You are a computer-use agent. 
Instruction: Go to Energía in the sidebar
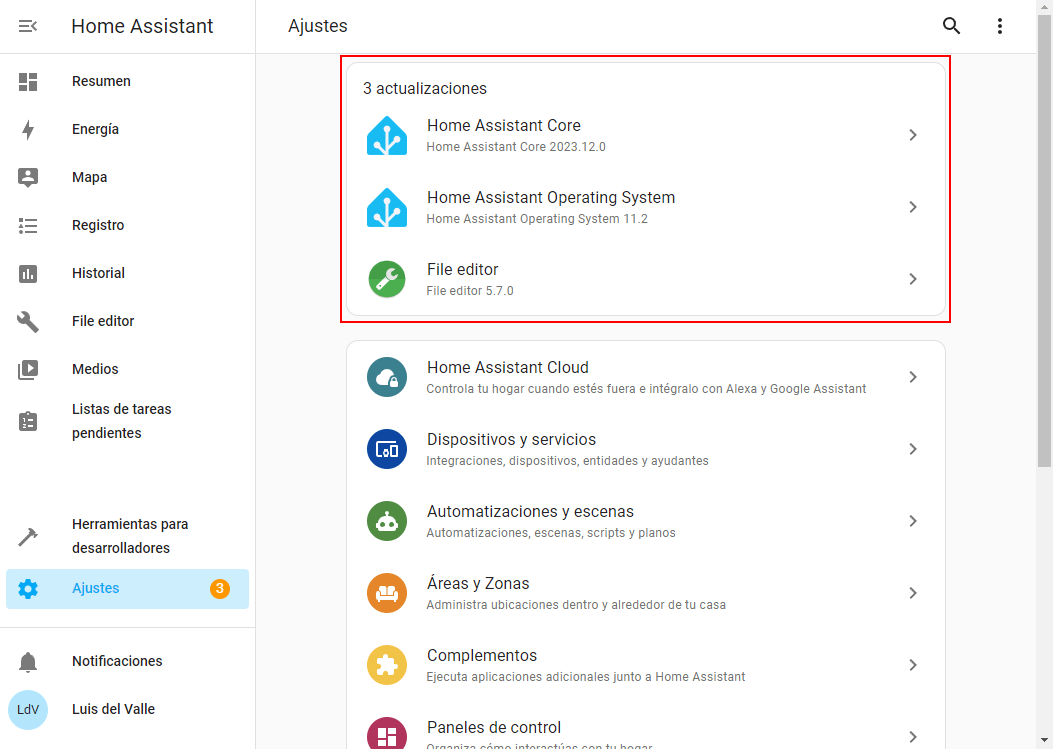coord(95,129)
